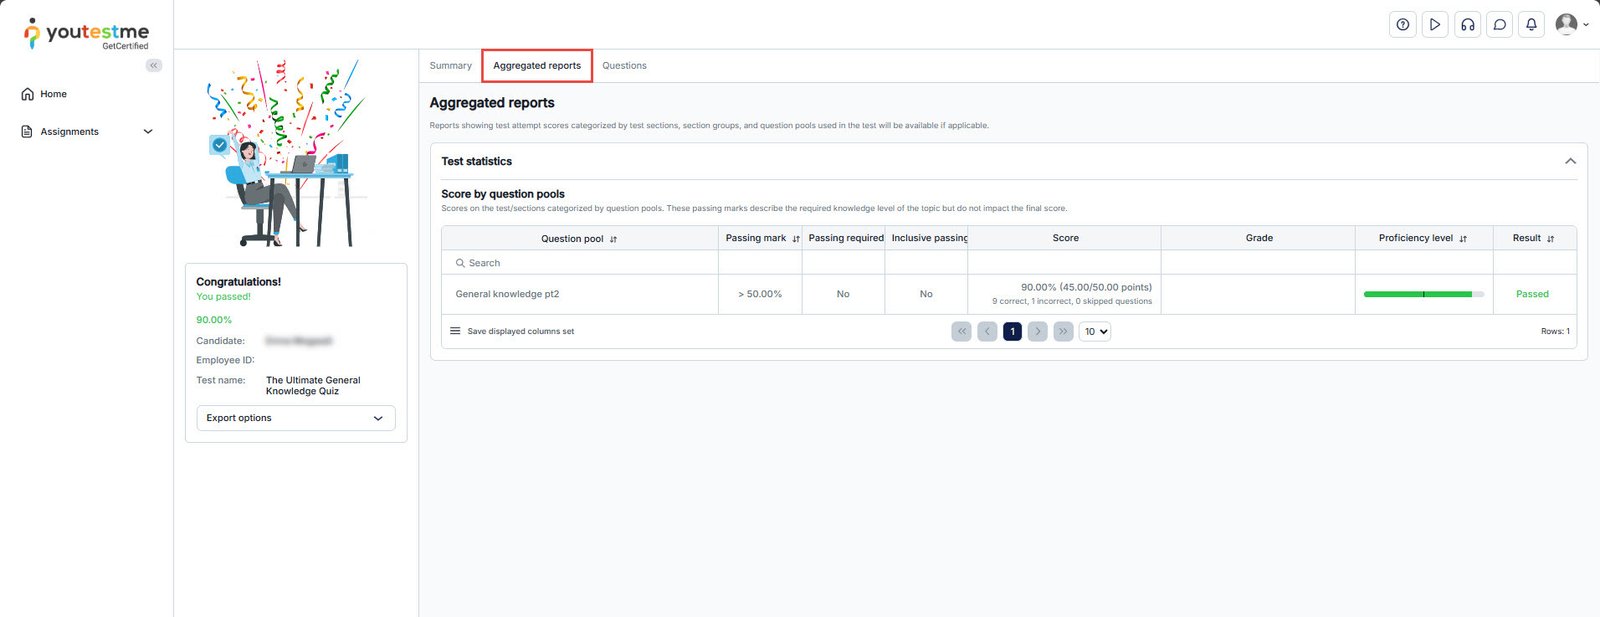This screenshot has width=1600, height=617.
Task: Click the Save displayed columns set menu icon
Action: click(x=455, y=331)
